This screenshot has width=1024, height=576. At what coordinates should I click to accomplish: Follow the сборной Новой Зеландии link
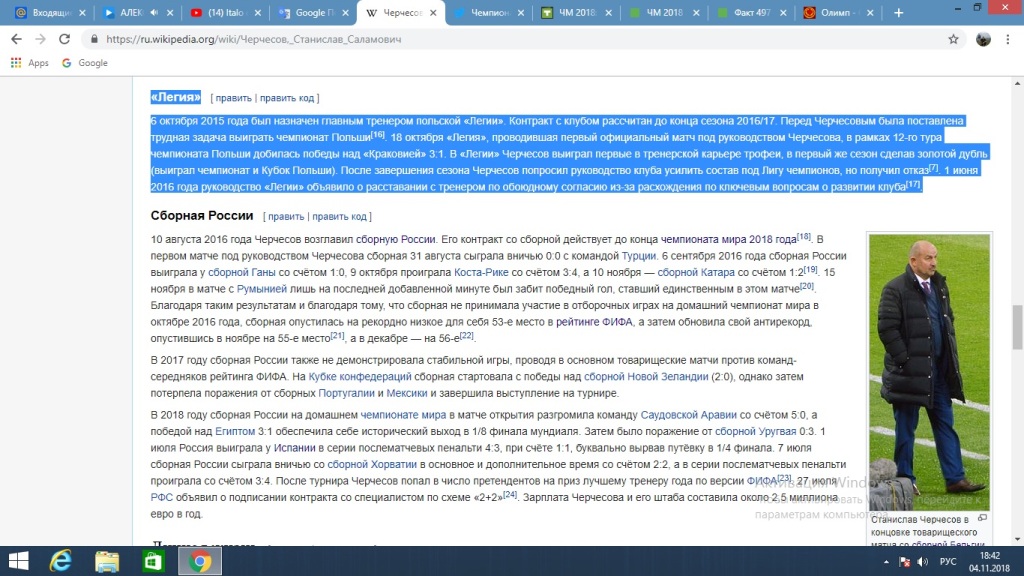646,376
